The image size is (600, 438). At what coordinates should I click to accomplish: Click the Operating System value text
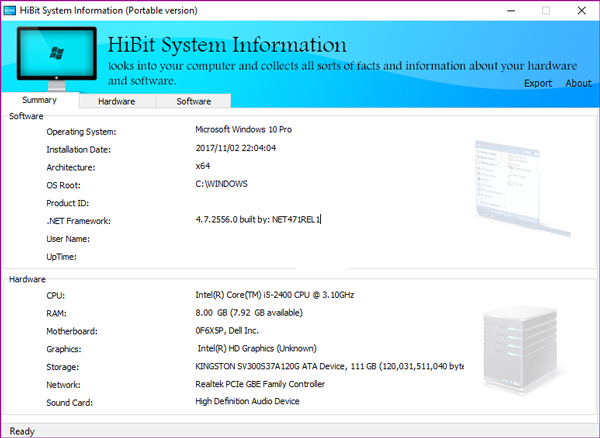coord(243,130)
